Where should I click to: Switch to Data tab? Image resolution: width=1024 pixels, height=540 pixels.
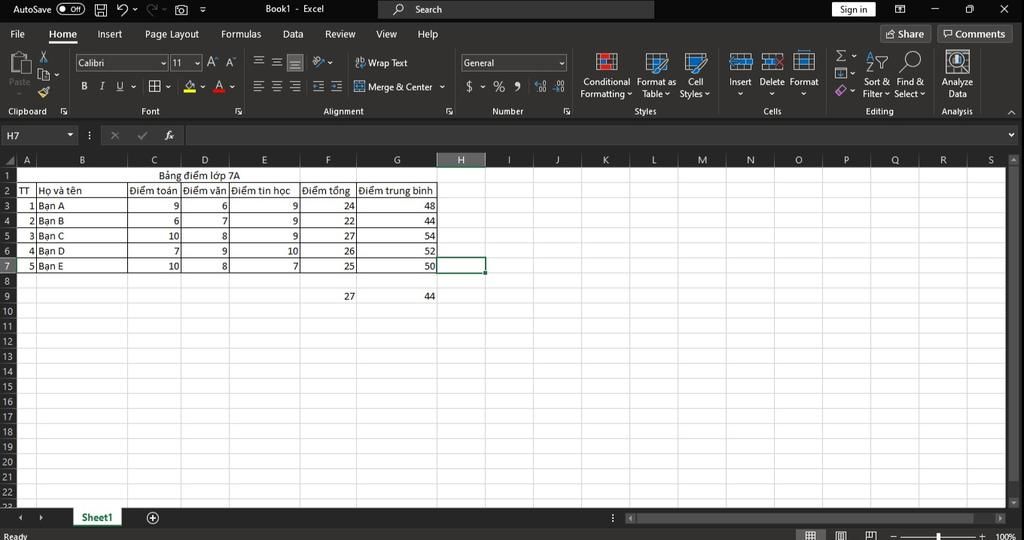coord(293,34)
